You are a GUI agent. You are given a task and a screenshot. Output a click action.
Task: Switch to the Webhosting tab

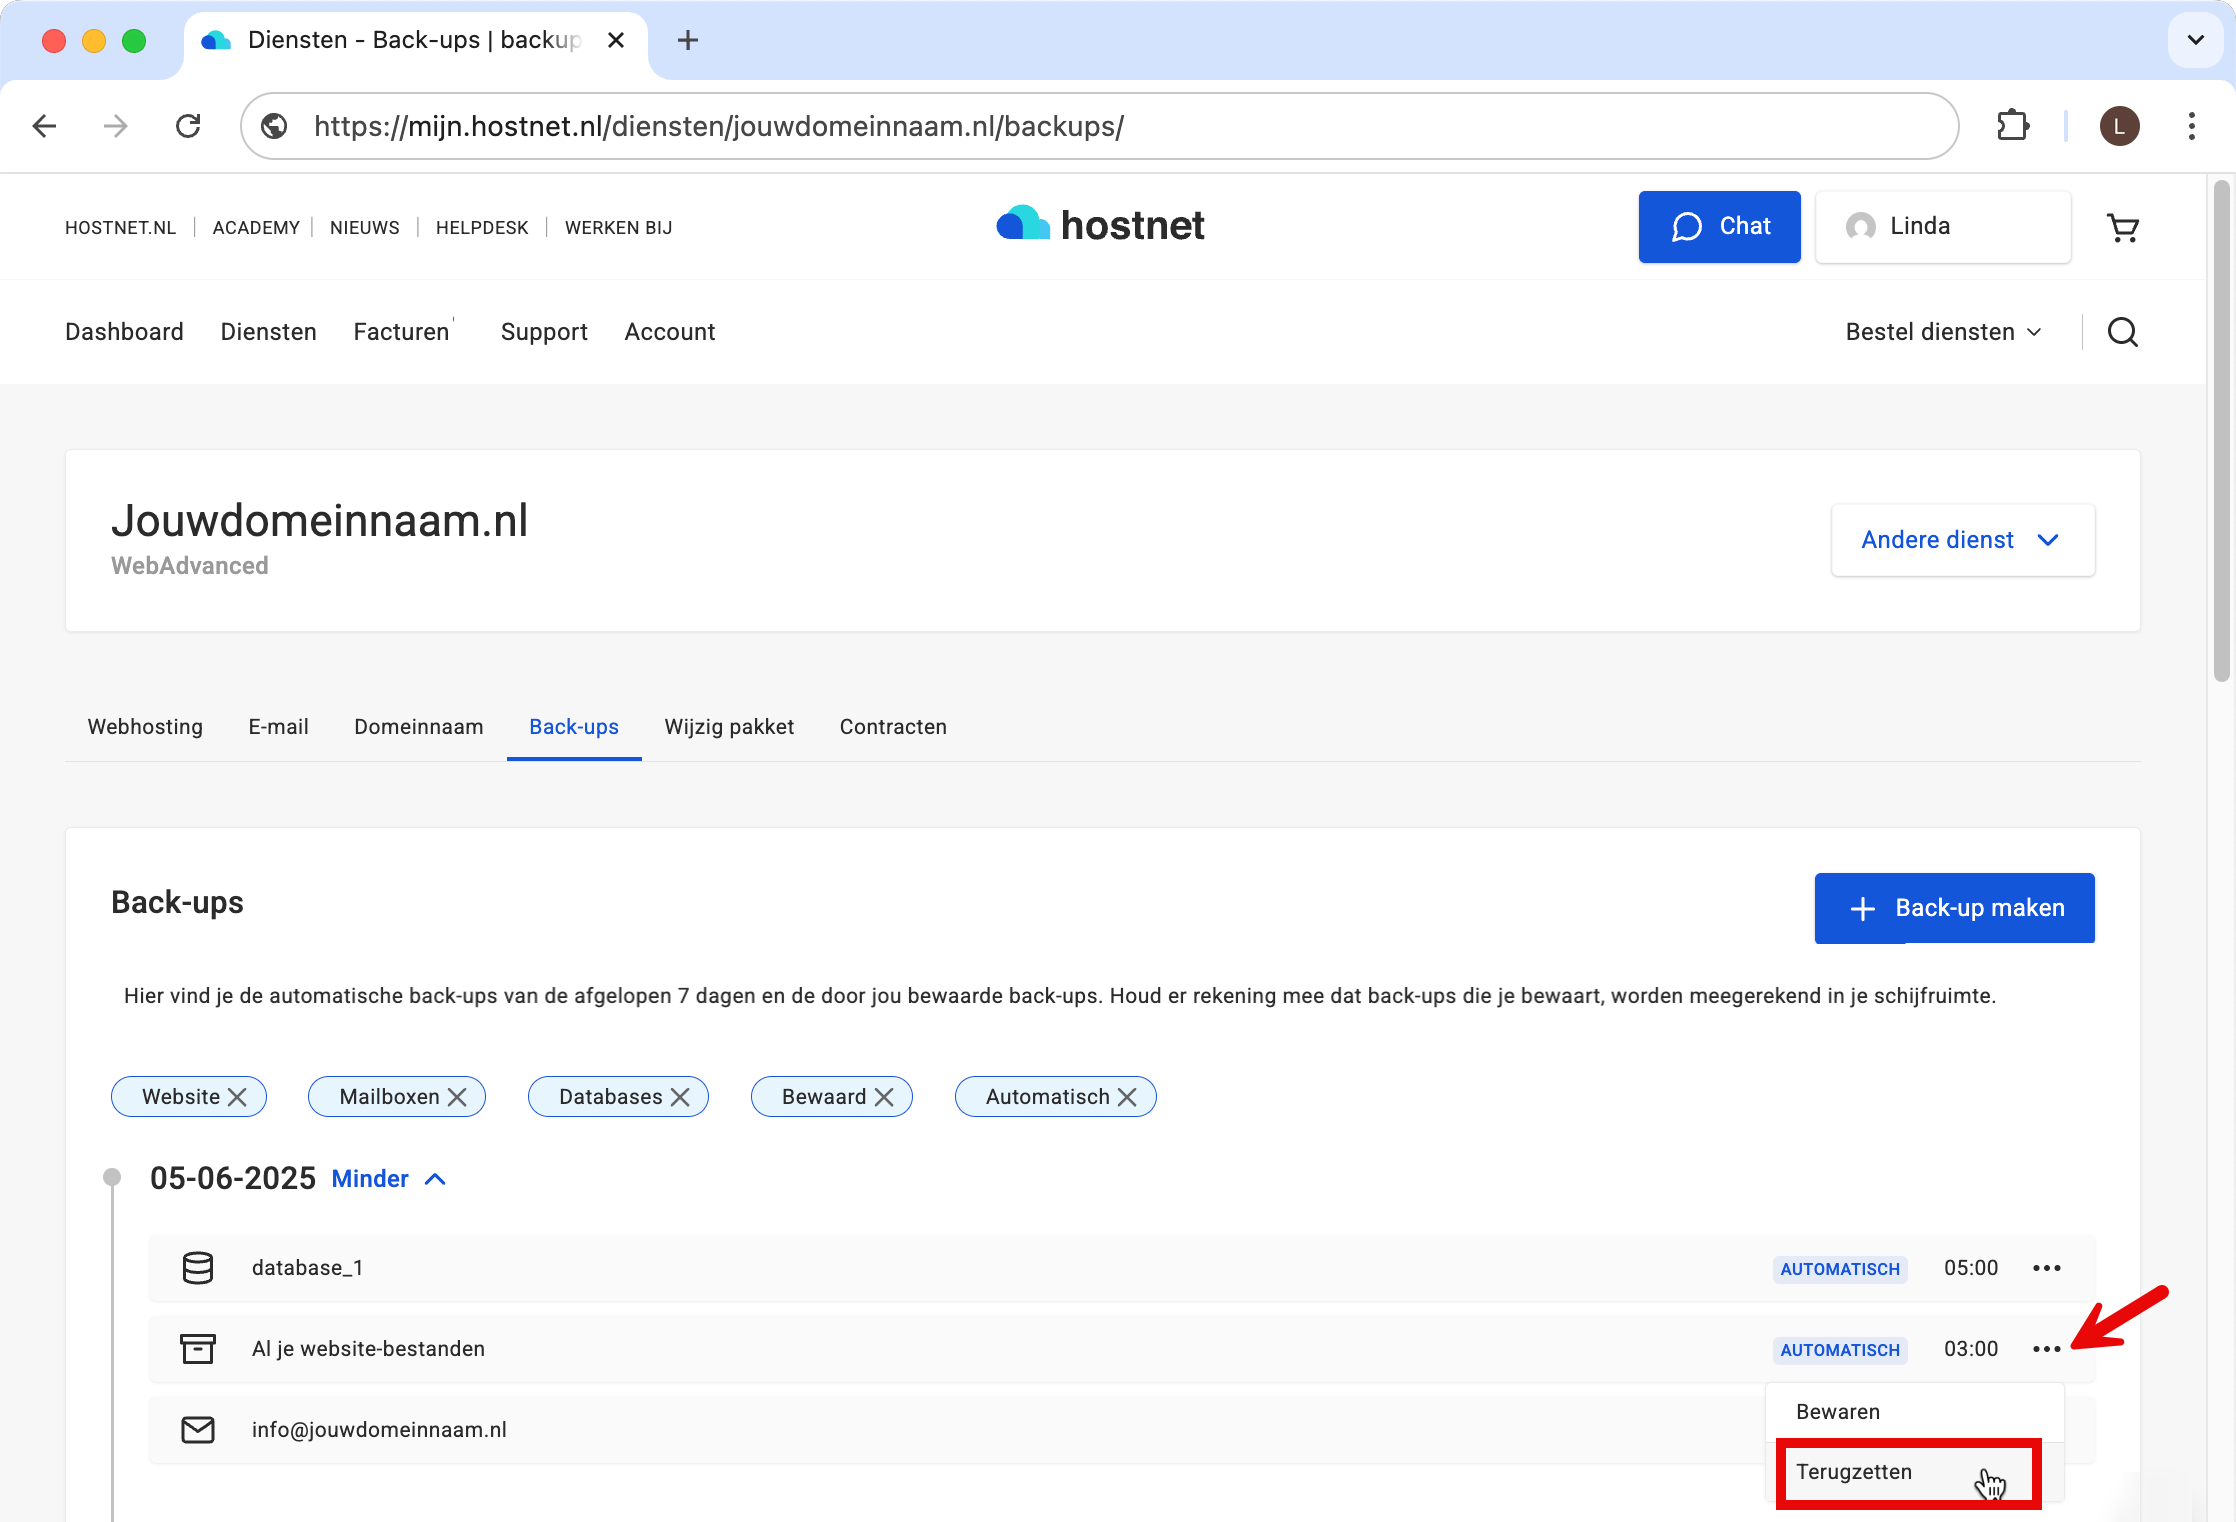pos(145,727)
